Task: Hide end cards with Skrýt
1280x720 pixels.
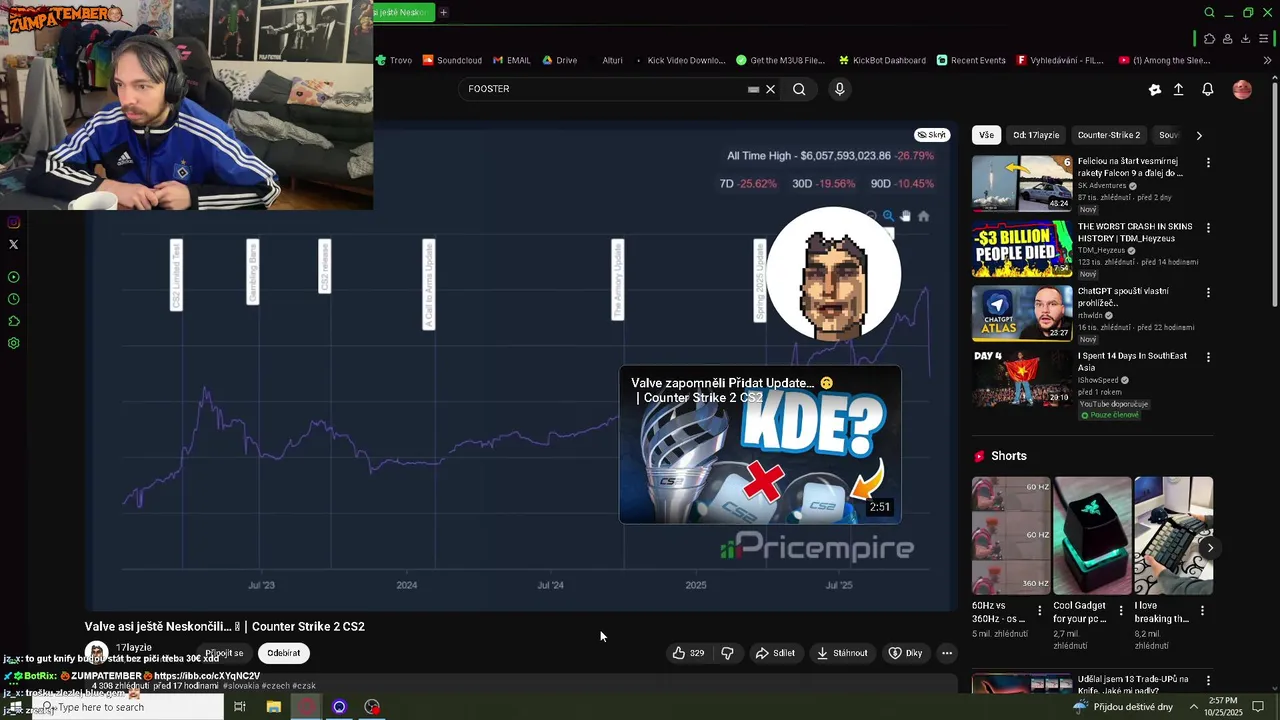Action: (931, 135)
